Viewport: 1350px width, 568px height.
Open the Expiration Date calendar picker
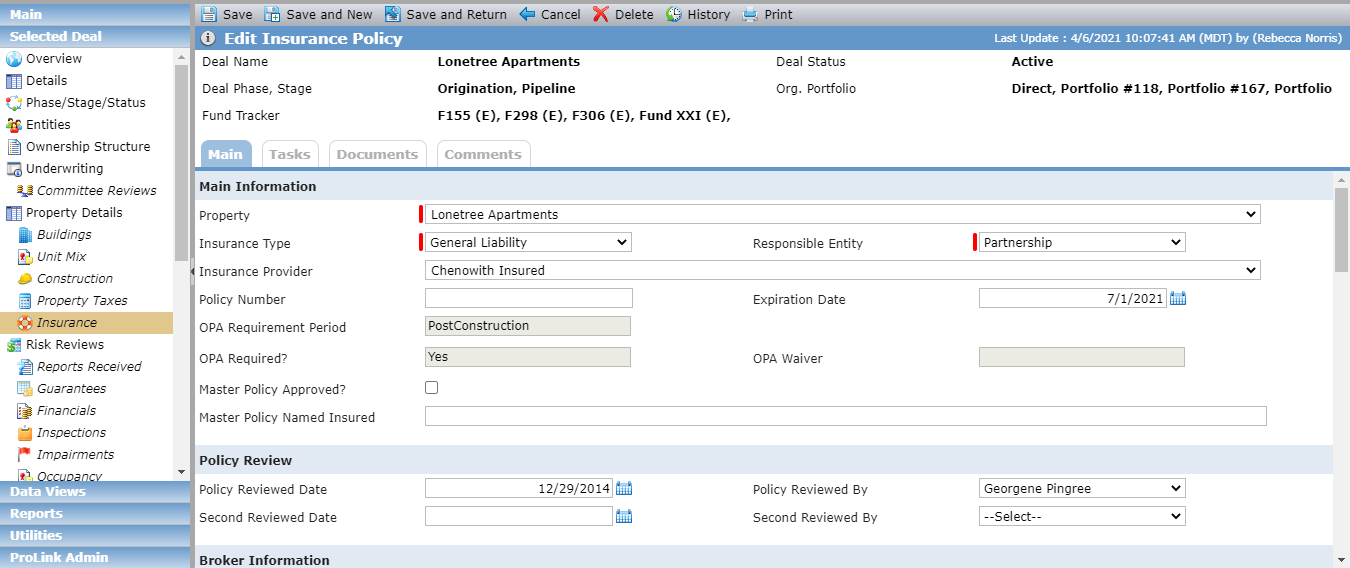coord(1178,298)
